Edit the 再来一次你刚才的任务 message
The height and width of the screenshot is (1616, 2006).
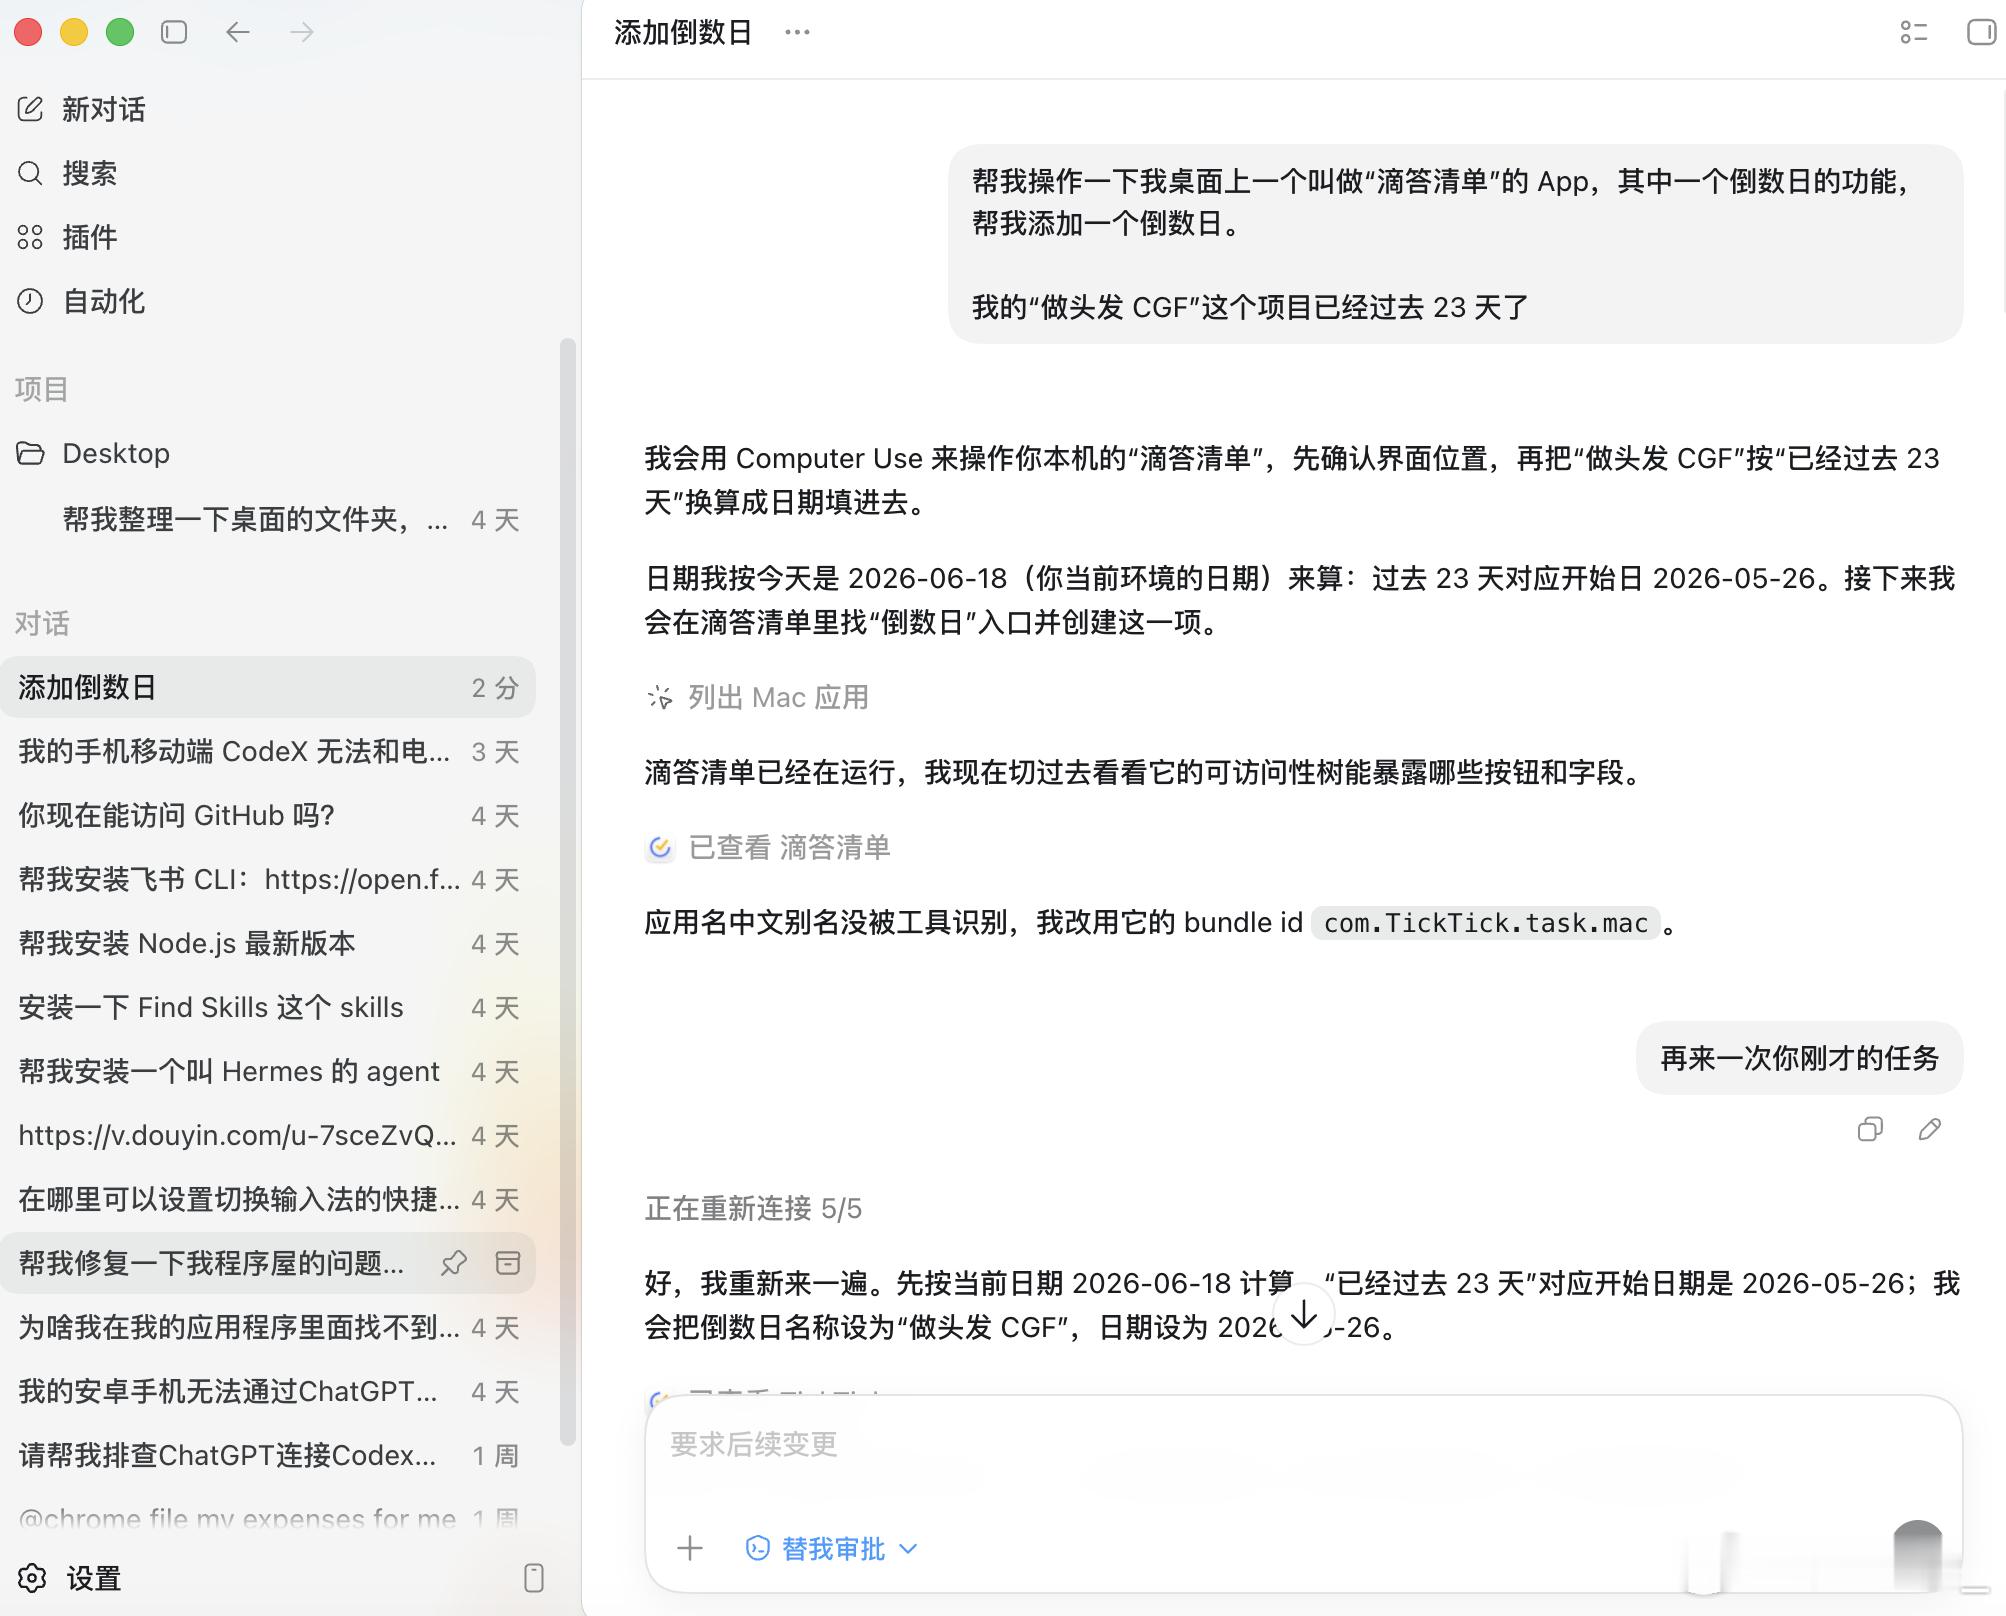pos(1930,1129)
